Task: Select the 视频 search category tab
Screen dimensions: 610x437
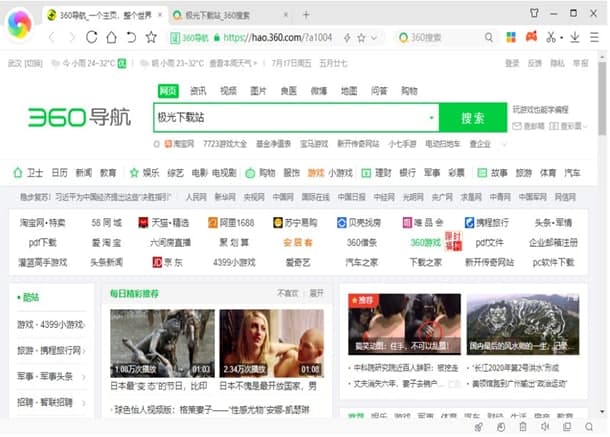Action: (x=228, y=90)
